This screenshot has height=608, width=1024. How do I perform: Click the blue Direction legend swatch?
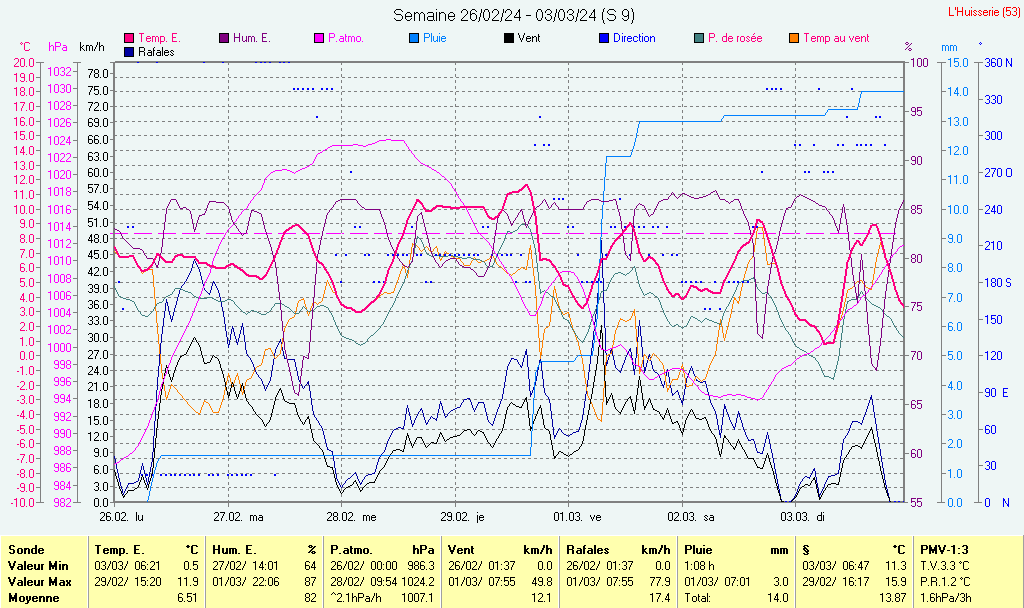[603, 38]
